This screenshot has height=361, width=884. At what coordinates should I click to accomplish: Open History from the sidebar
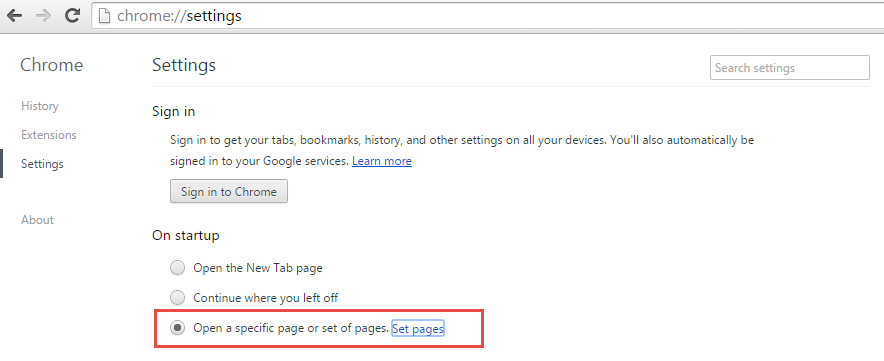pyautogui.click(x=39, y=106)
